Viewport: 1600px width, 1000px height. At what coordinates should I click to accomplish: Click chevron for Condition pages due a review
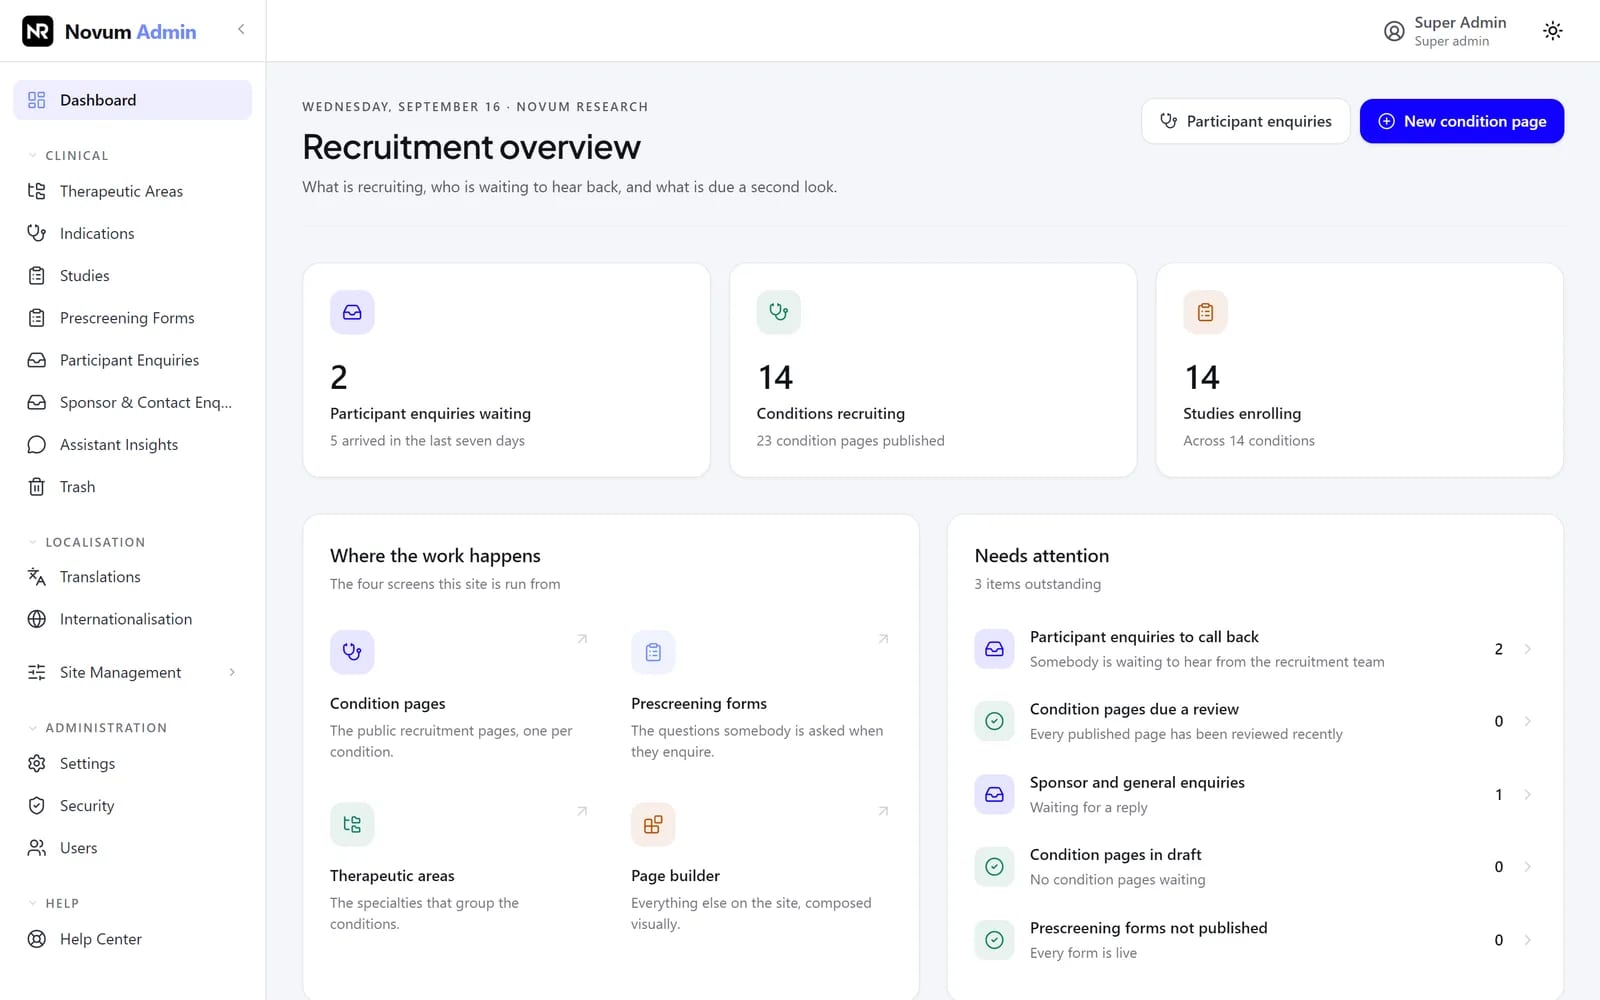click(1527, 721)
